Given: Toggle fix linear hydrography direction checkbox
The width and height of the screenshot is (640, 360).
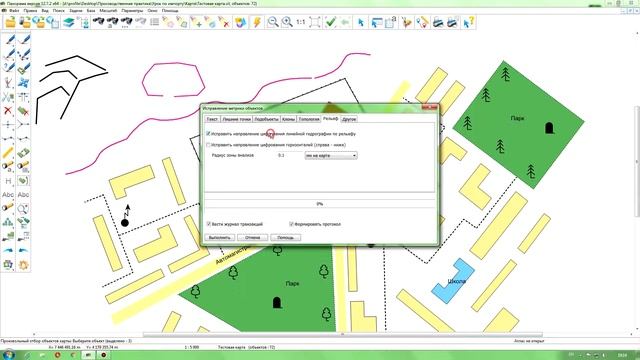Looking at the screenshot, I should pos(208,133).
